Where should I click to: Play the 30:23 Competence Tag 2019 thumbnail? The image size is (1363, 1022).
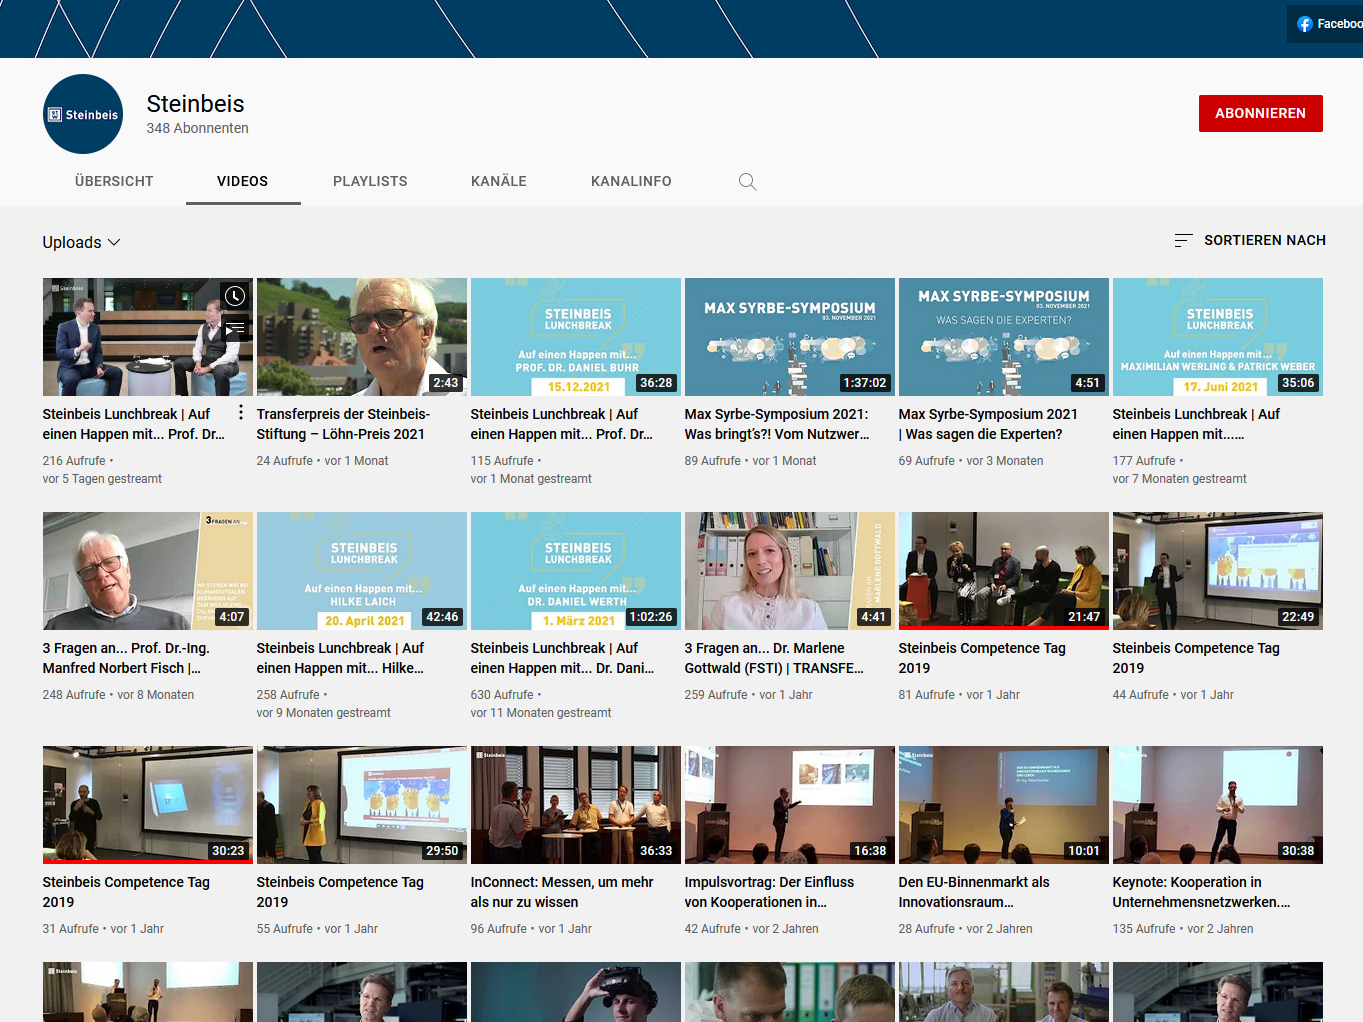click(148, 805)
